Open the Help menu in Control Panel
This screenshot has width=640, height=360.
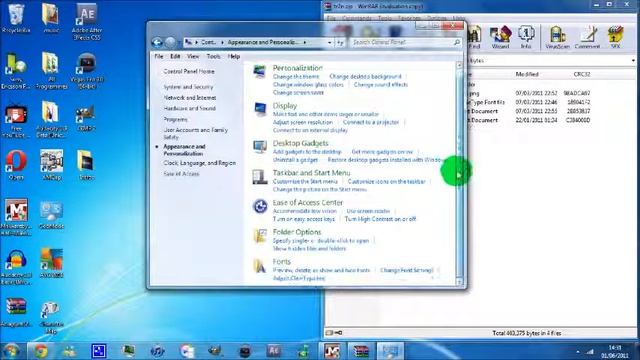point(233,56)
